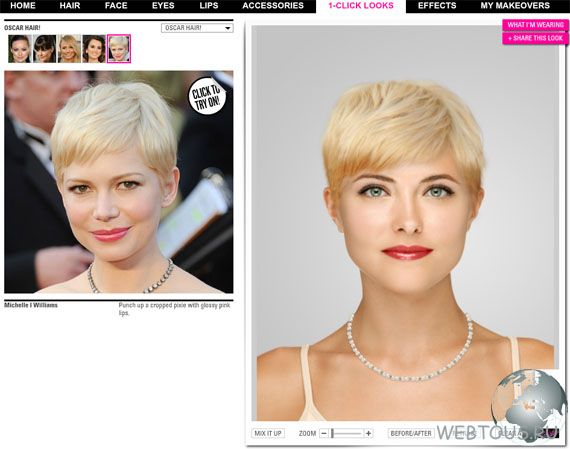Choose the second thumbnail with dark bangs
The width and height of the screenshot is (570, 449).
[45, 49]
